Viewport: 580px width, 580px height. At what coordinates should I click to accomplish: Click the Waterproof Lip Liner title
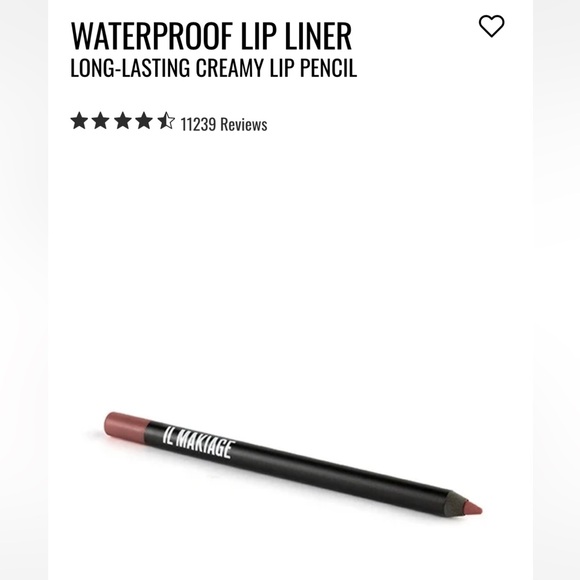(211, 36)
